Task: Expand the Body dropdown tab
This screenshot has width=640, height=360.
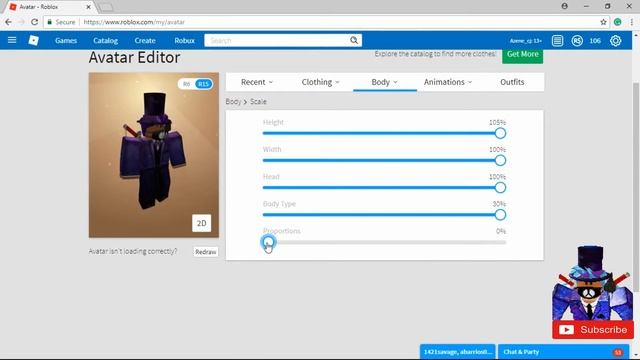Action: click(384, 82)
